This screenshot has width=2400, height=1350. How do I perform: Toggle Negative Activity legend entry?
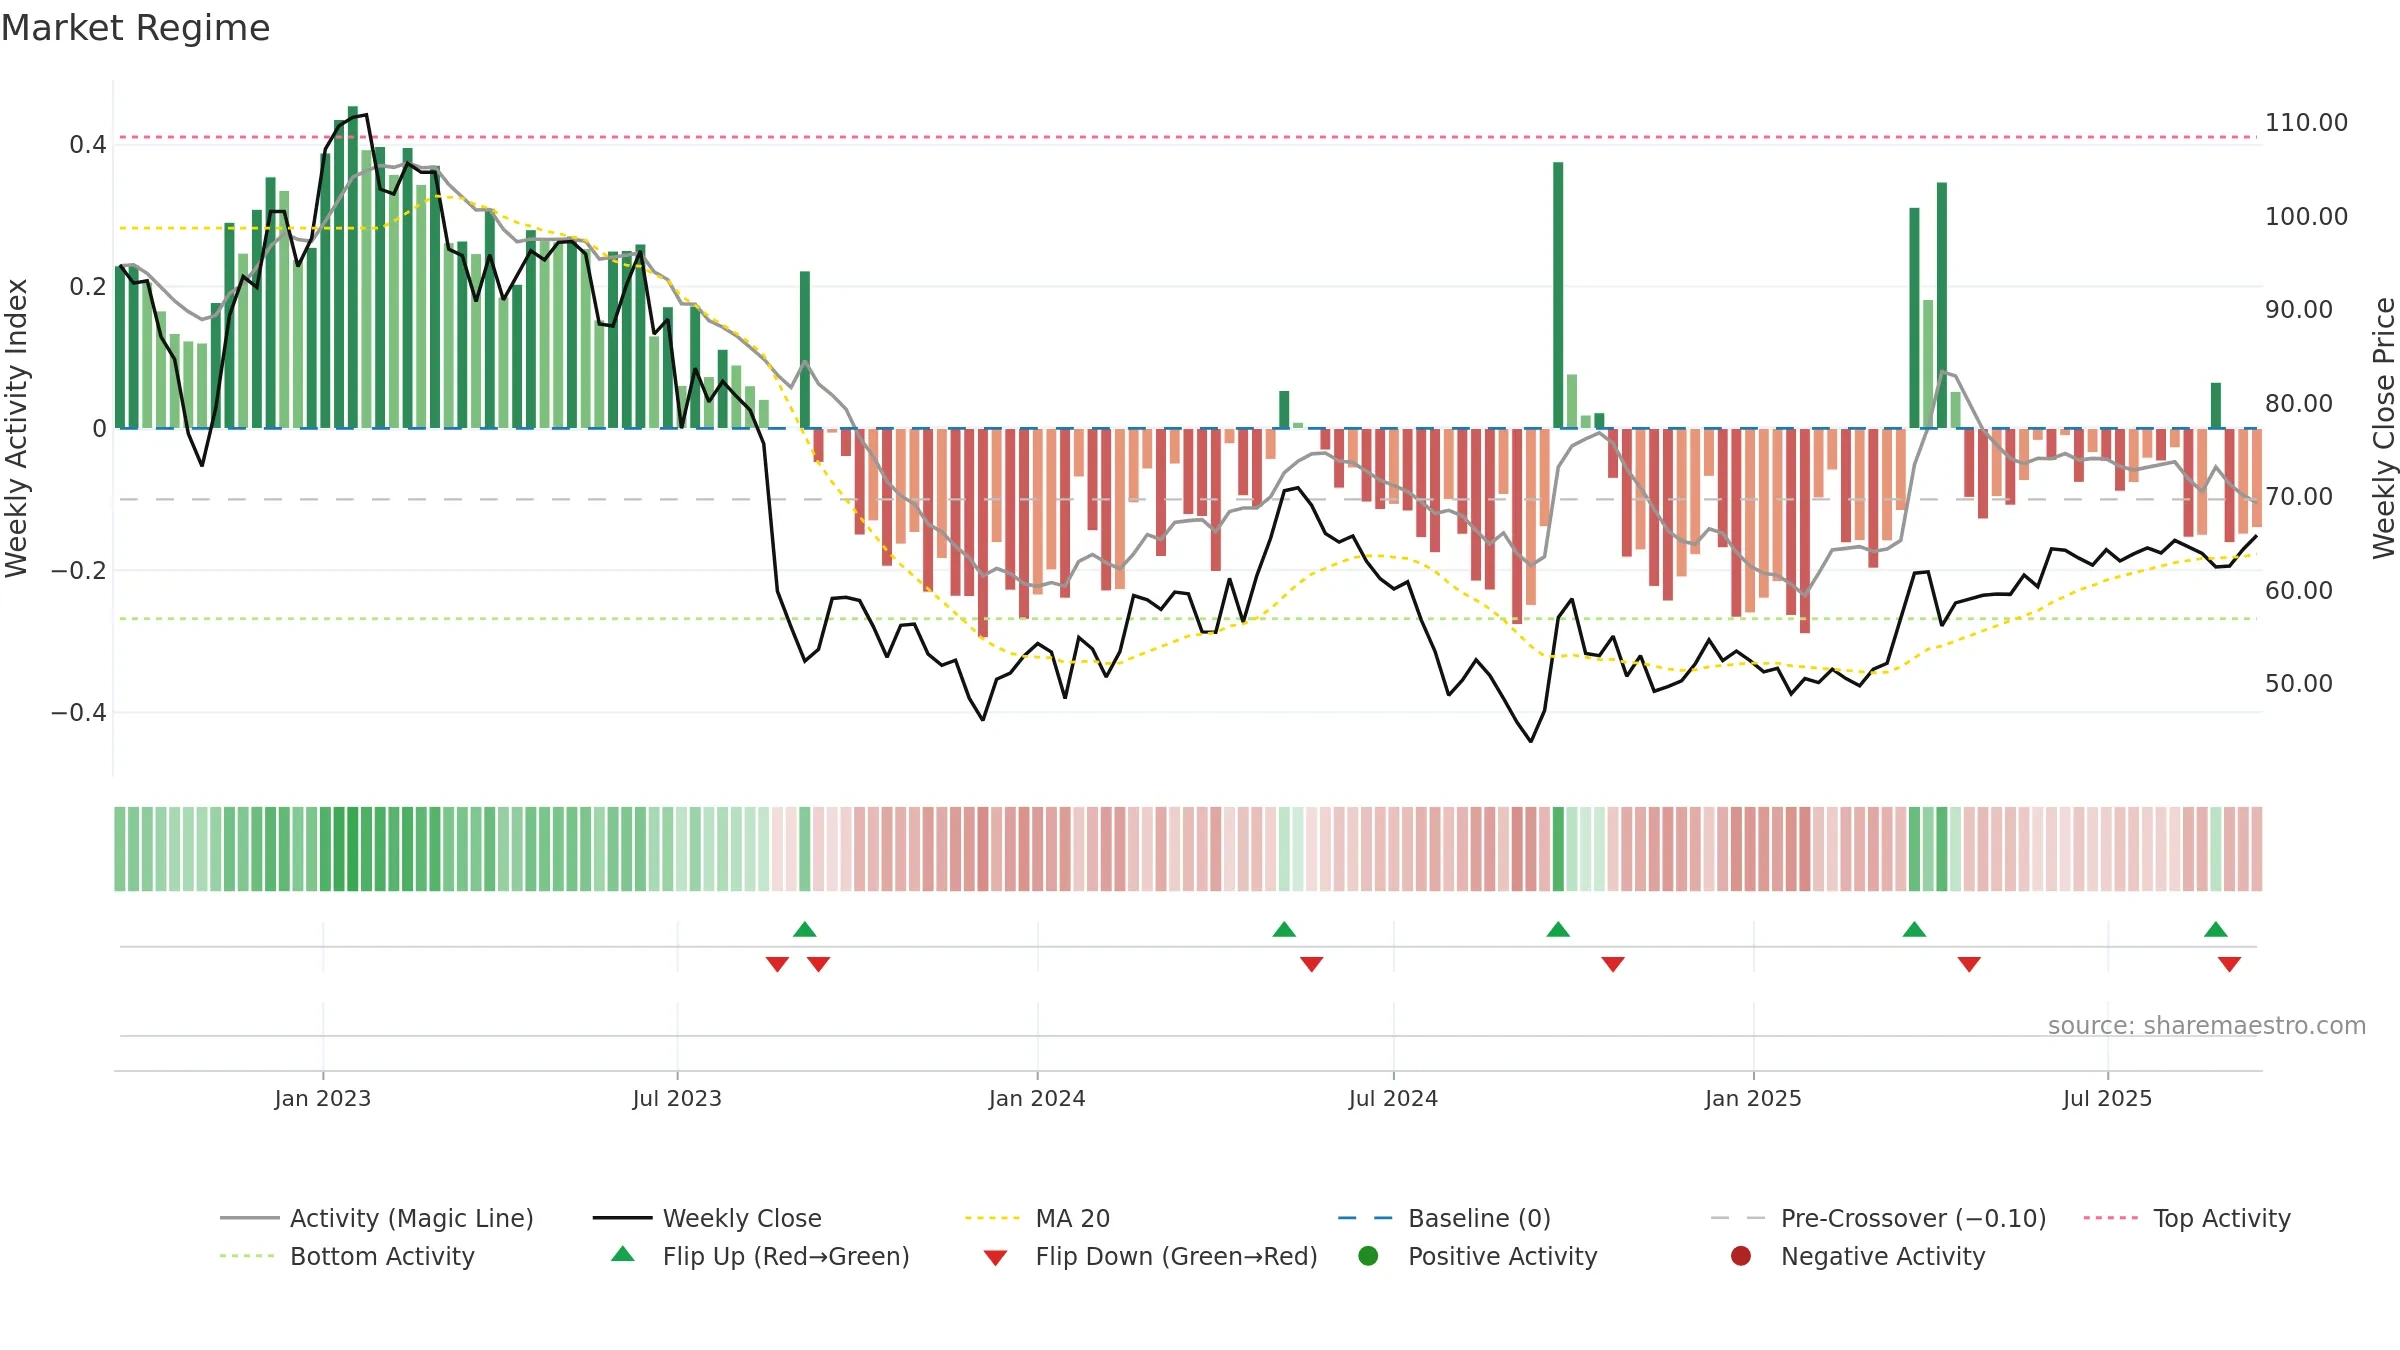pyautogui.click(x=1857, y=1256)
